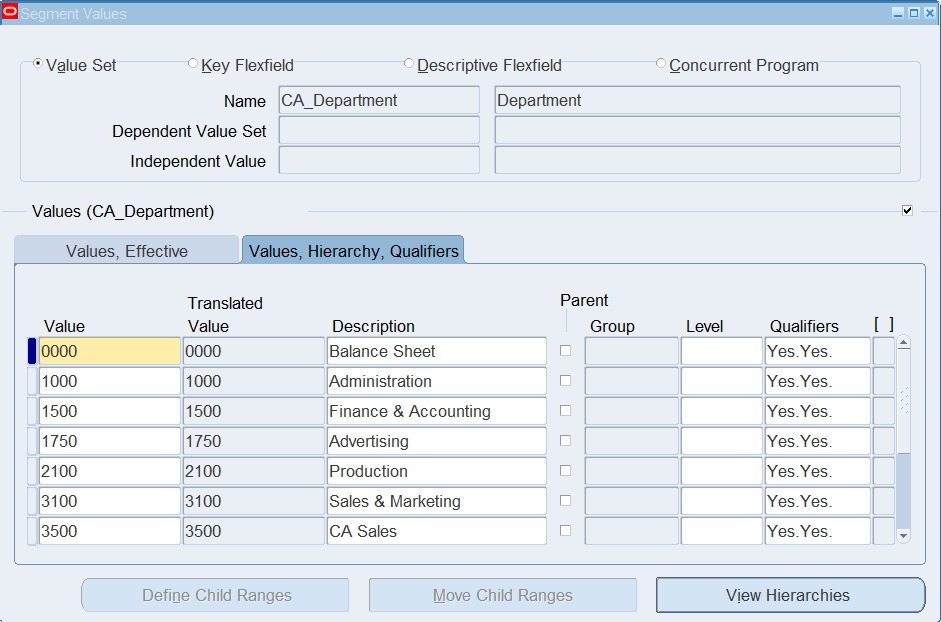Select the Descriptive Flexfield radio button
The image size is (941, 622).
tap(409, 63)
